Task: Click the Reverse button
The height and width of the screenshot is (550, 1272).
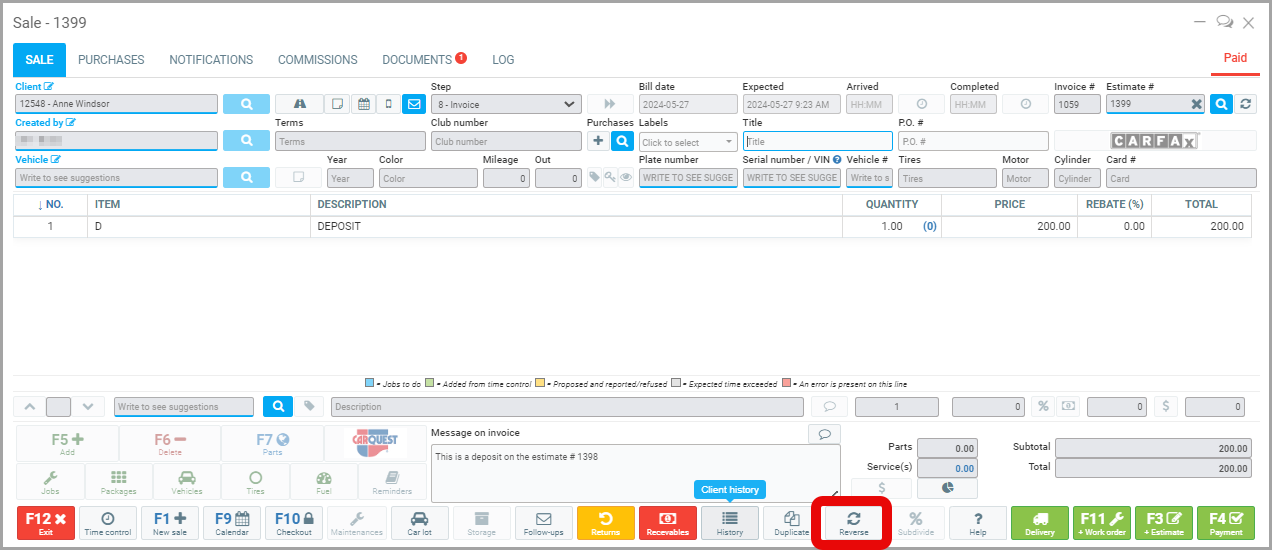Action: point(853,523)
